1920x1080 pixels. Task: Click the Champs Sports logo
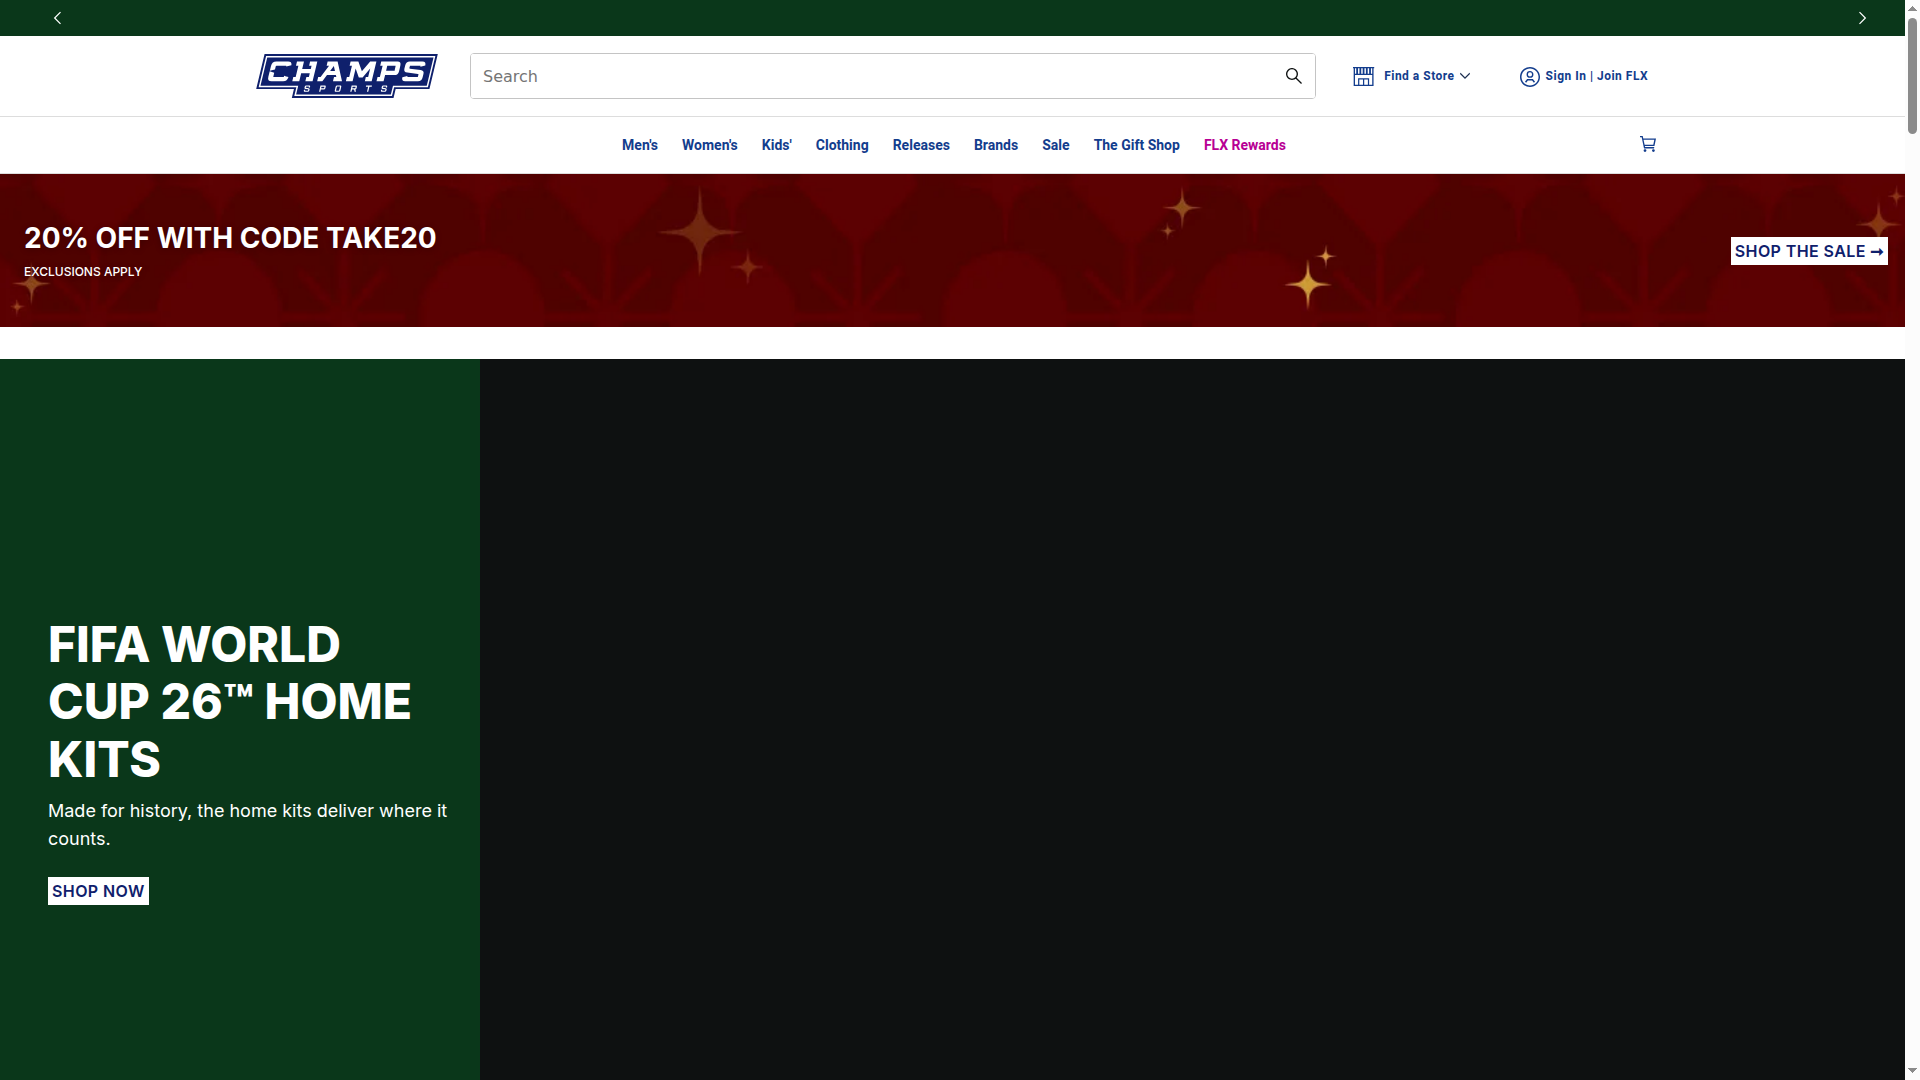346,76
